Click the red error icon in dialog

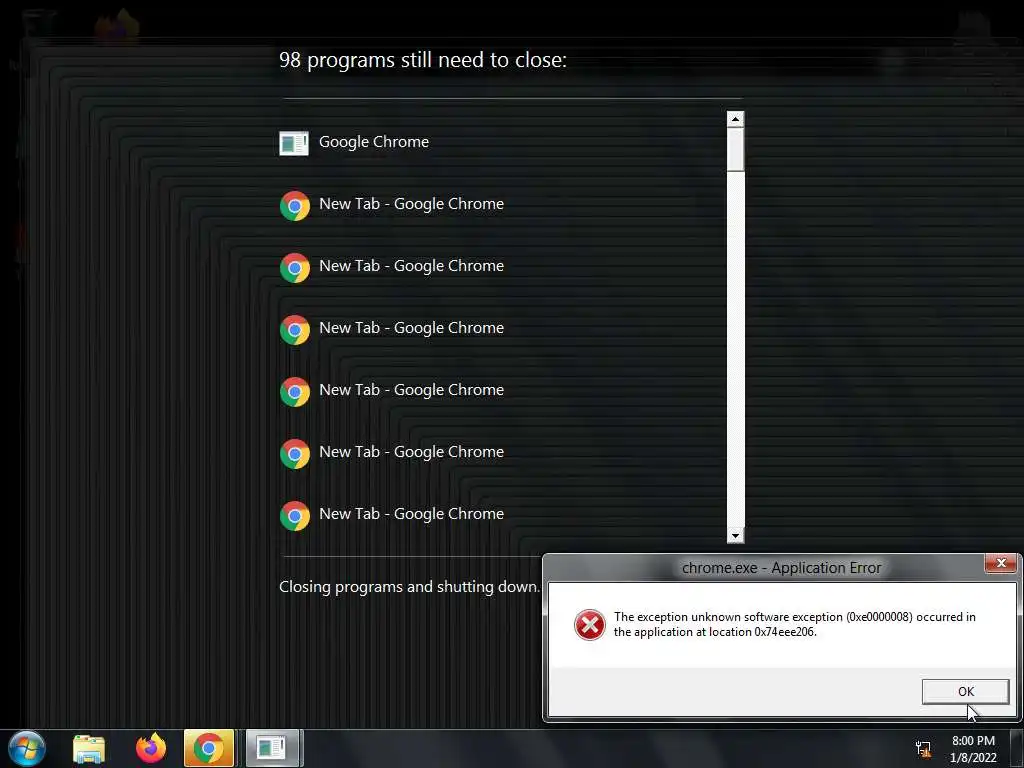[589, 625]
